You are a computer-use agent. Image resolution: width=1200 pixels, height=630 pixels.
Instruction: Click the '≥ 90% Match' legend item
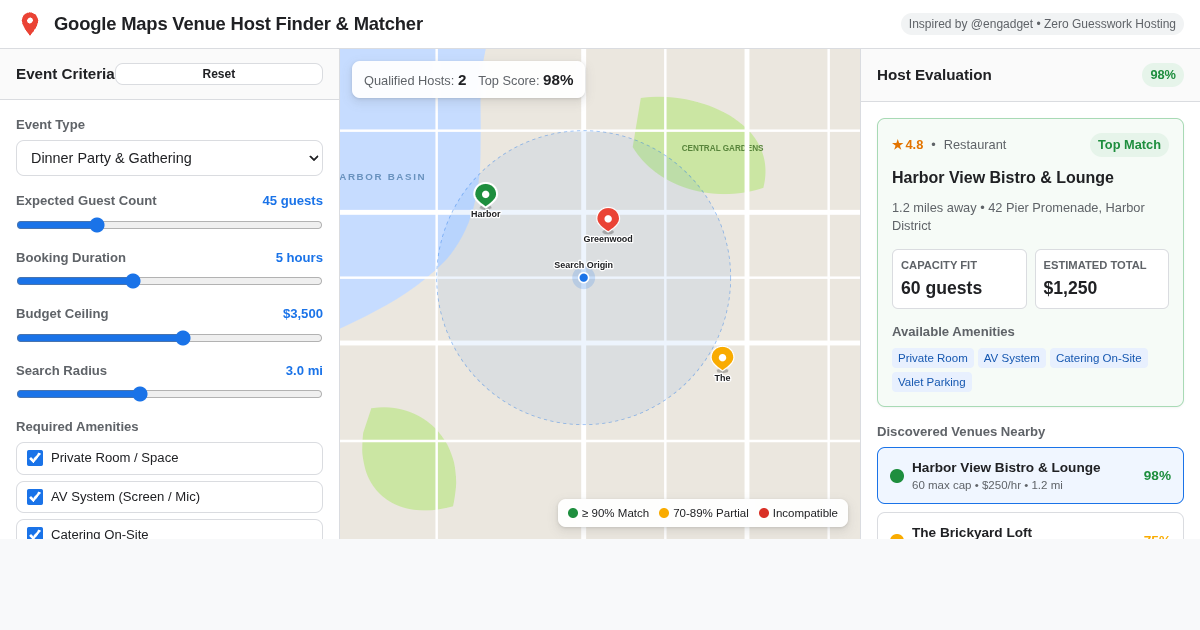point(608,513)
